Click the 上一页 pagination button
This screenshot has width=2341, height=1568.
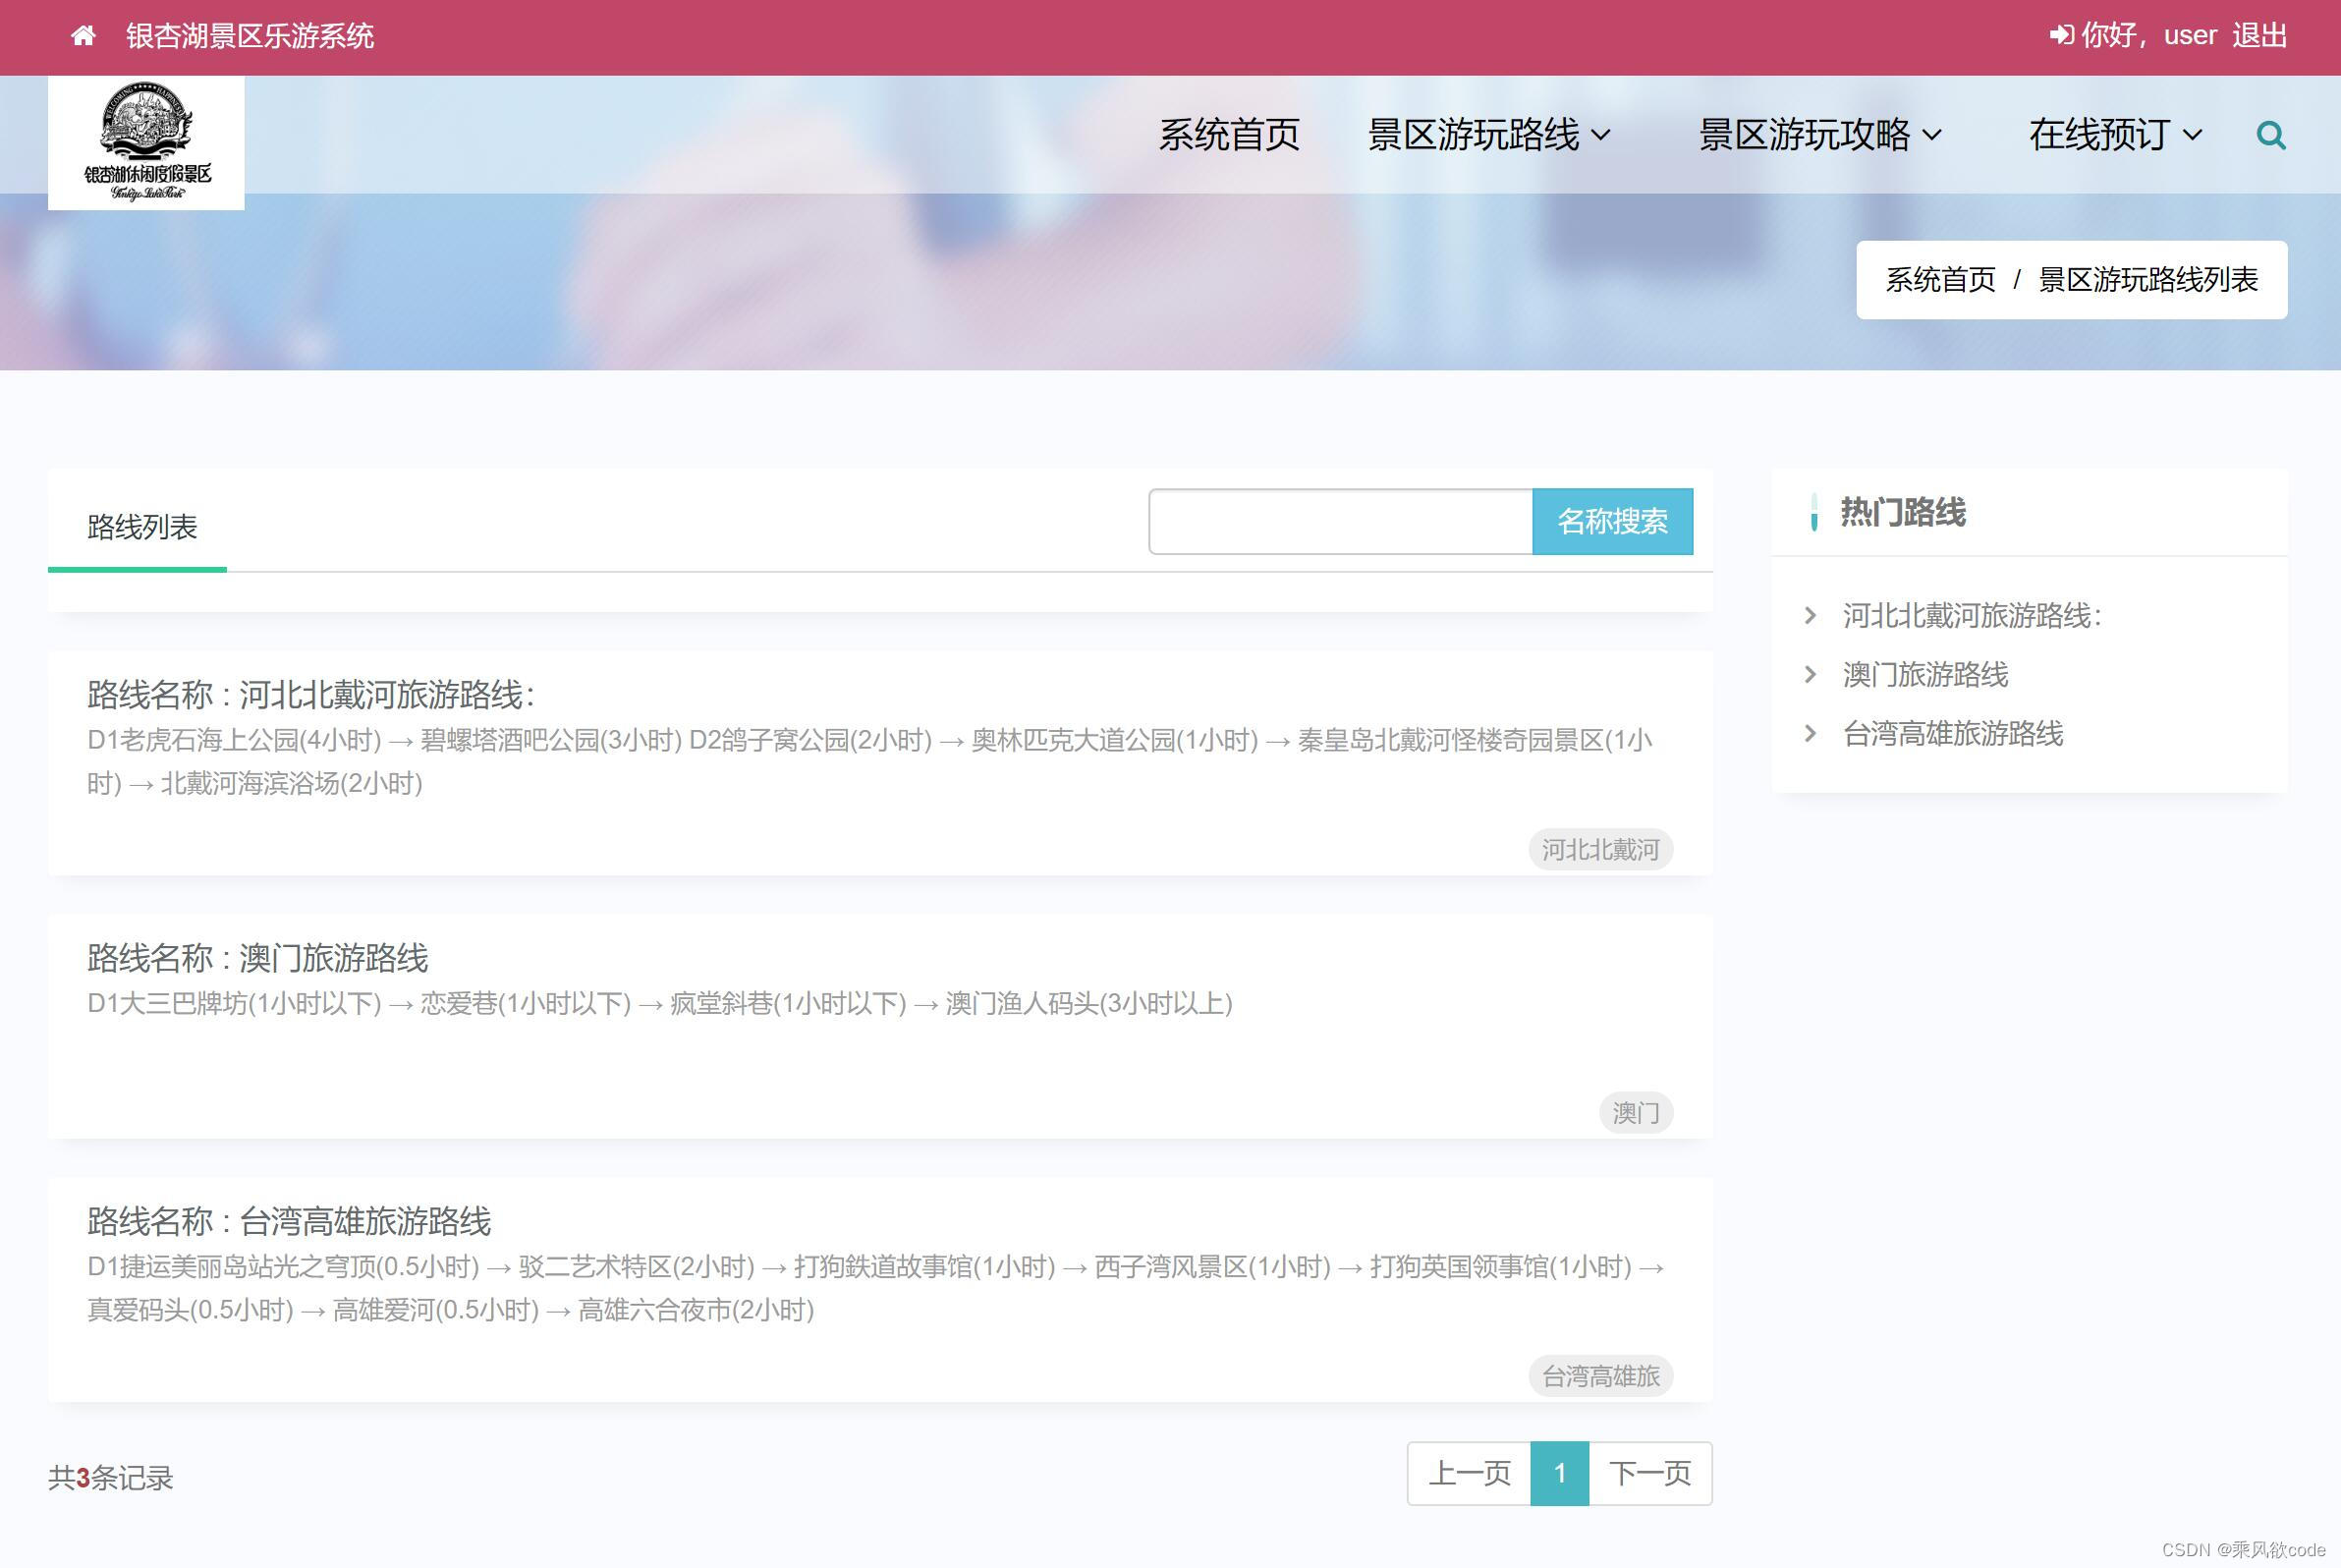point(1469,1473)
